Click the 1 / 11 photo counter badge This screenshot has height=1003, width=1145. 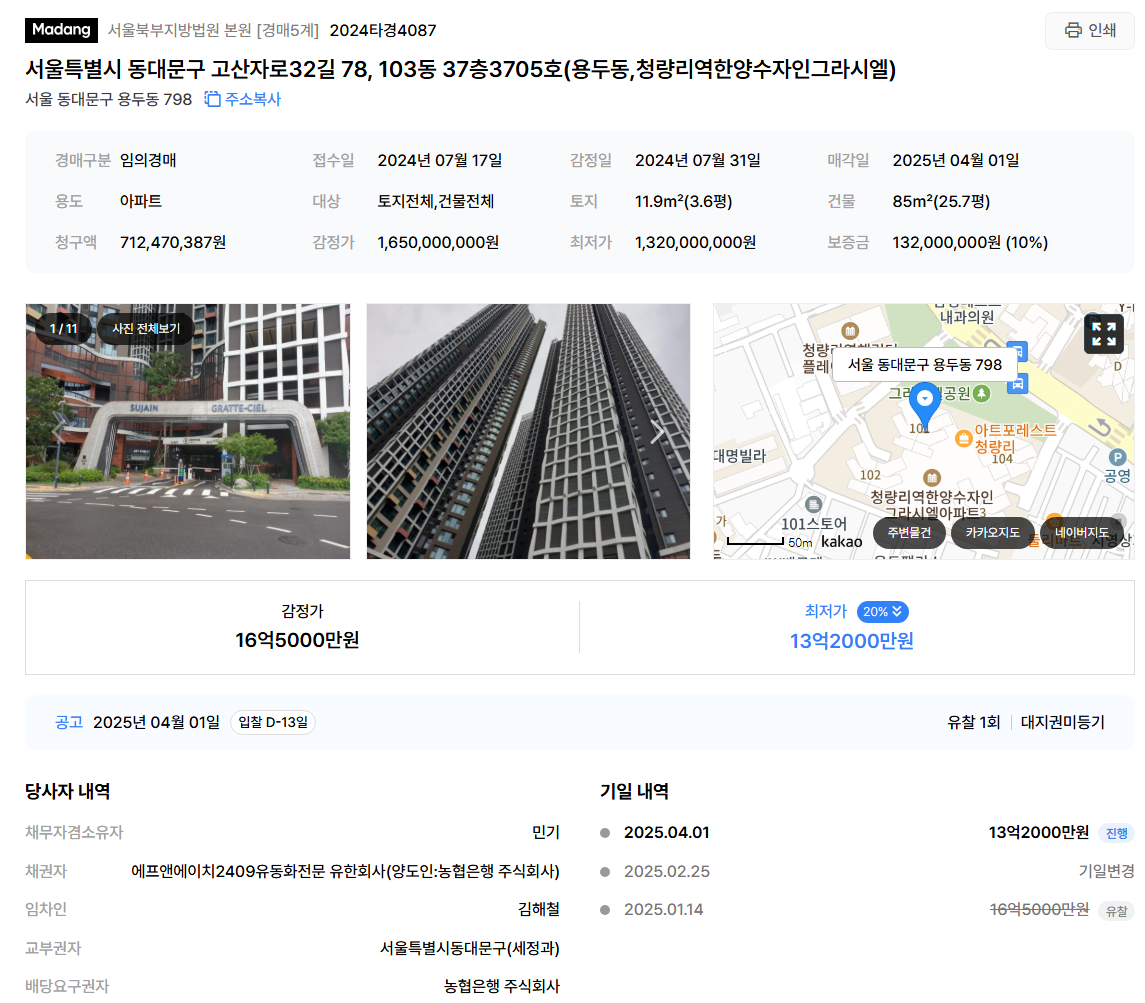point(64,328)
